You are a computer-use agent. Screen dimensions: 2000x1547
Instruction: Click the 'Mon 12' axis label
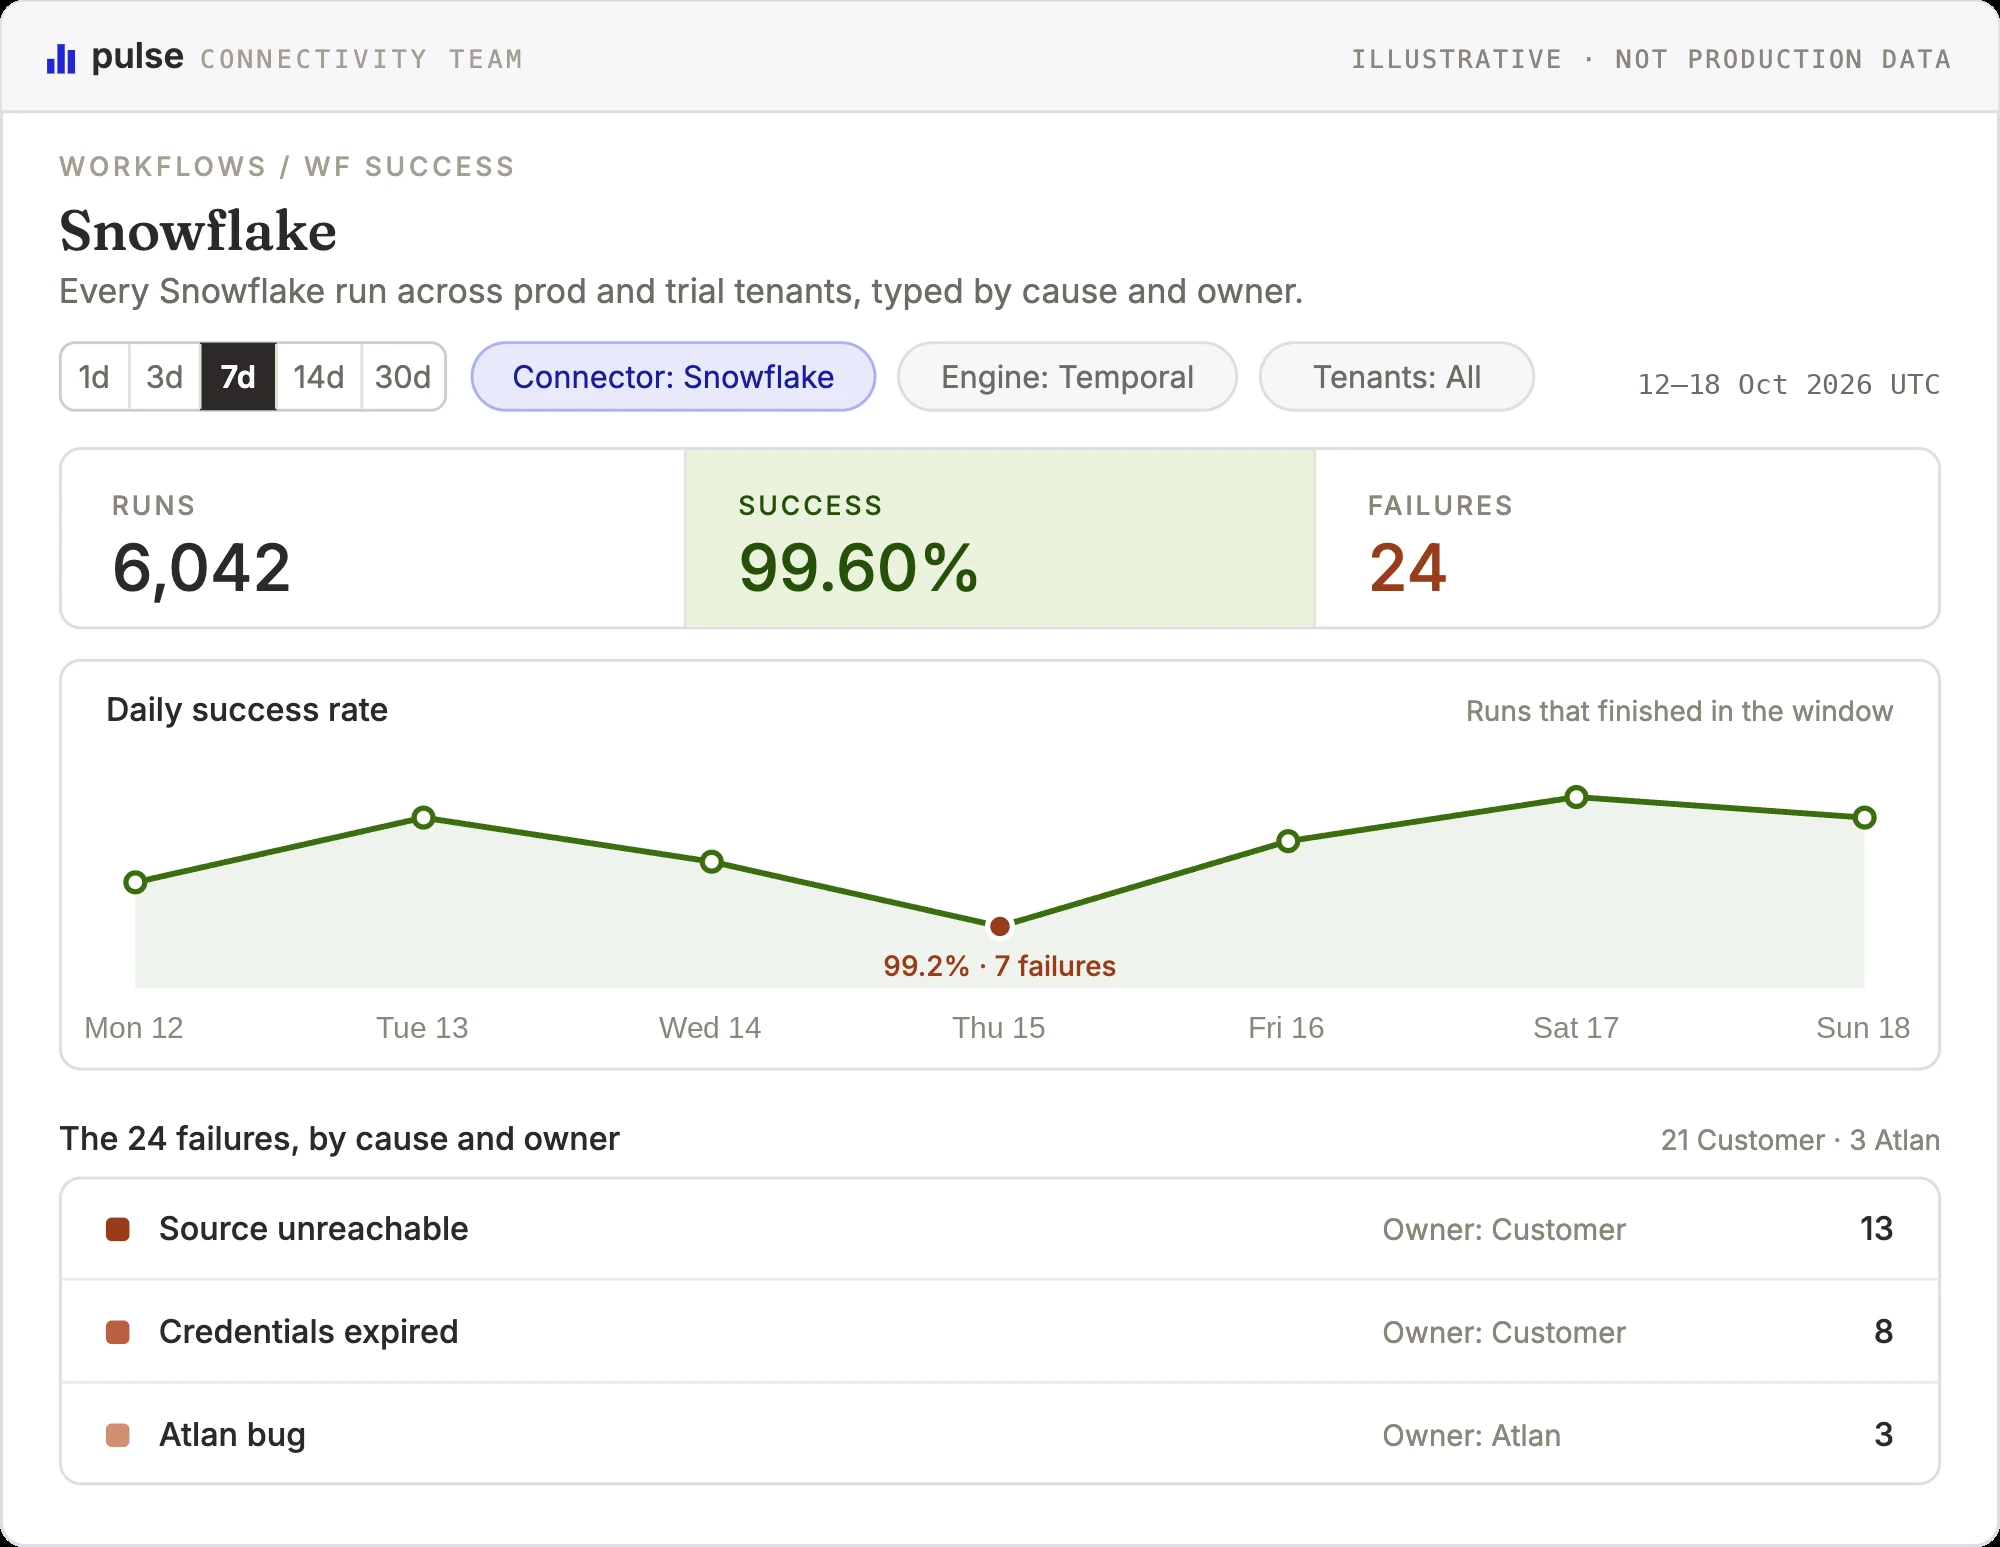pyautogui.click(x=134, y=1028)
